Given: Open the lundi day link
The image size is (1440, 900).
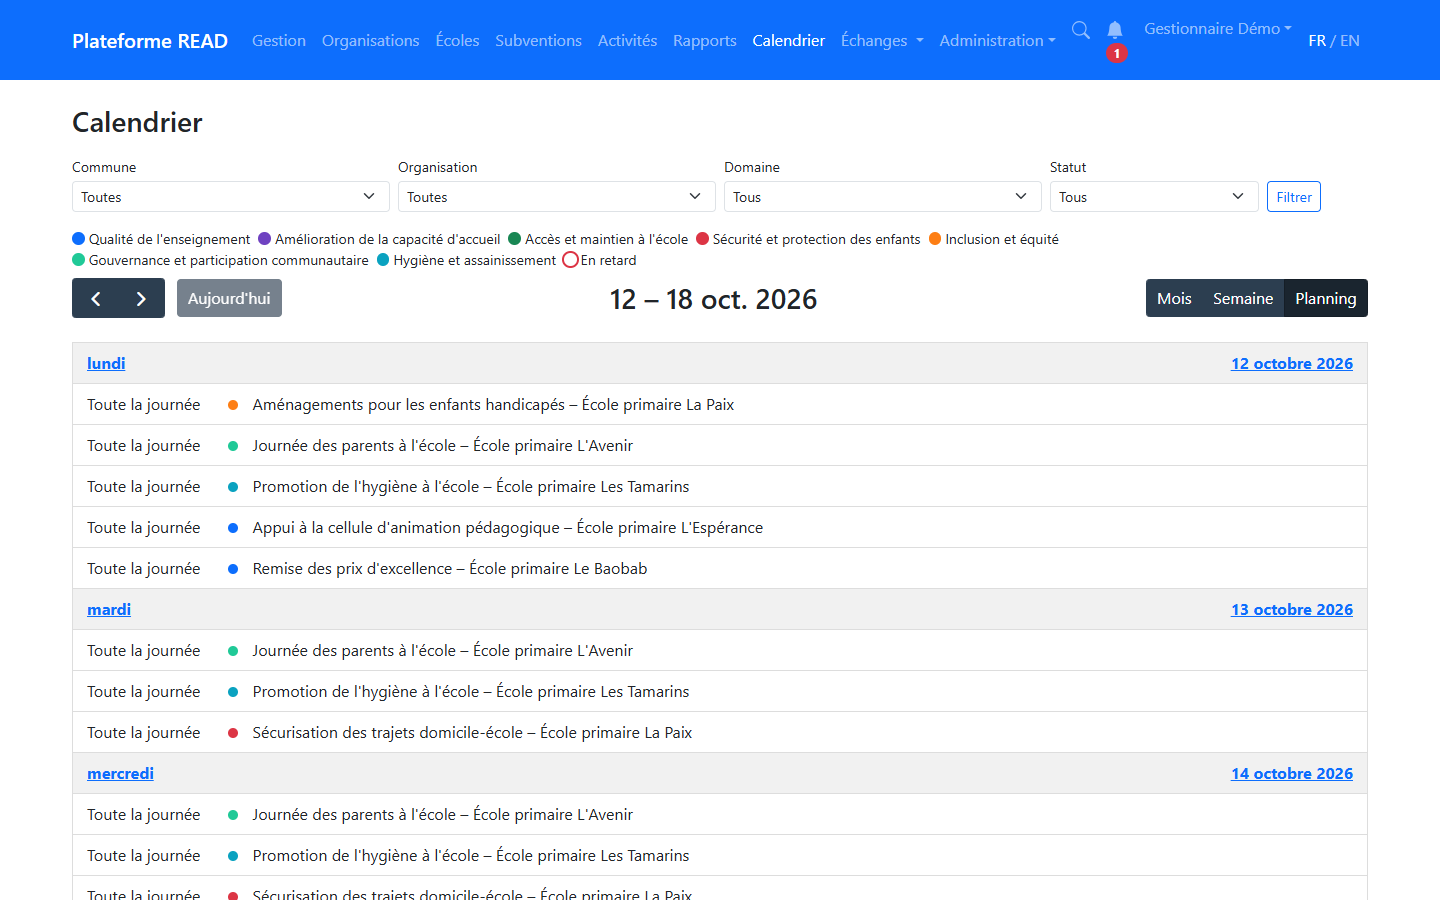Looking at the screenshot, I should point(106,363).
